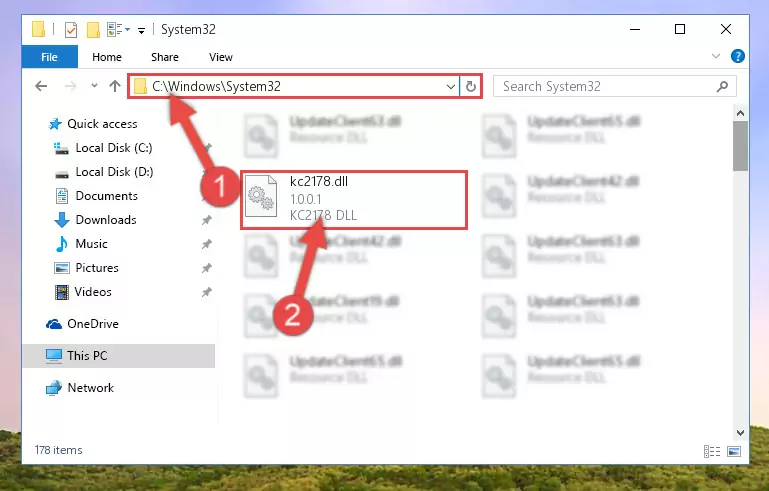The width and height of the screenshot is (769, 491).
Task: Open Local Disk (C:)
Action: click(114, 148)
